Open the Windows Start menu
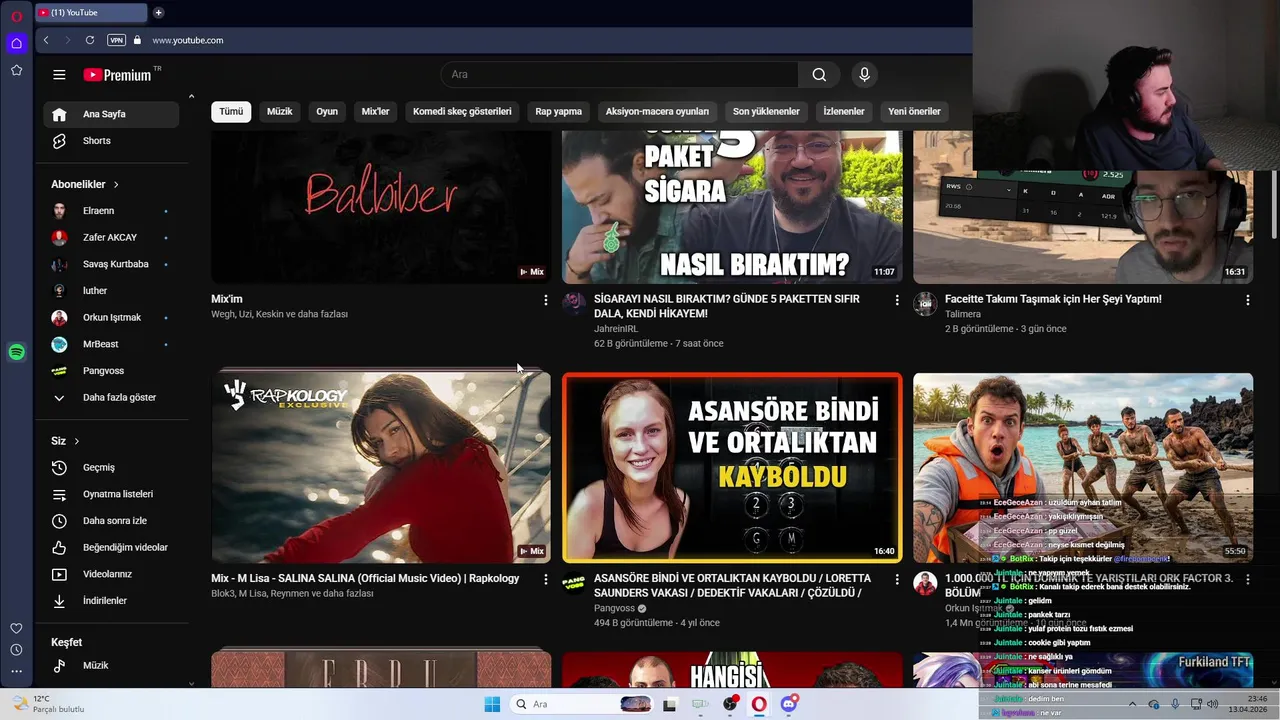This screenshot has width=1280, height=720. (492, 704)
